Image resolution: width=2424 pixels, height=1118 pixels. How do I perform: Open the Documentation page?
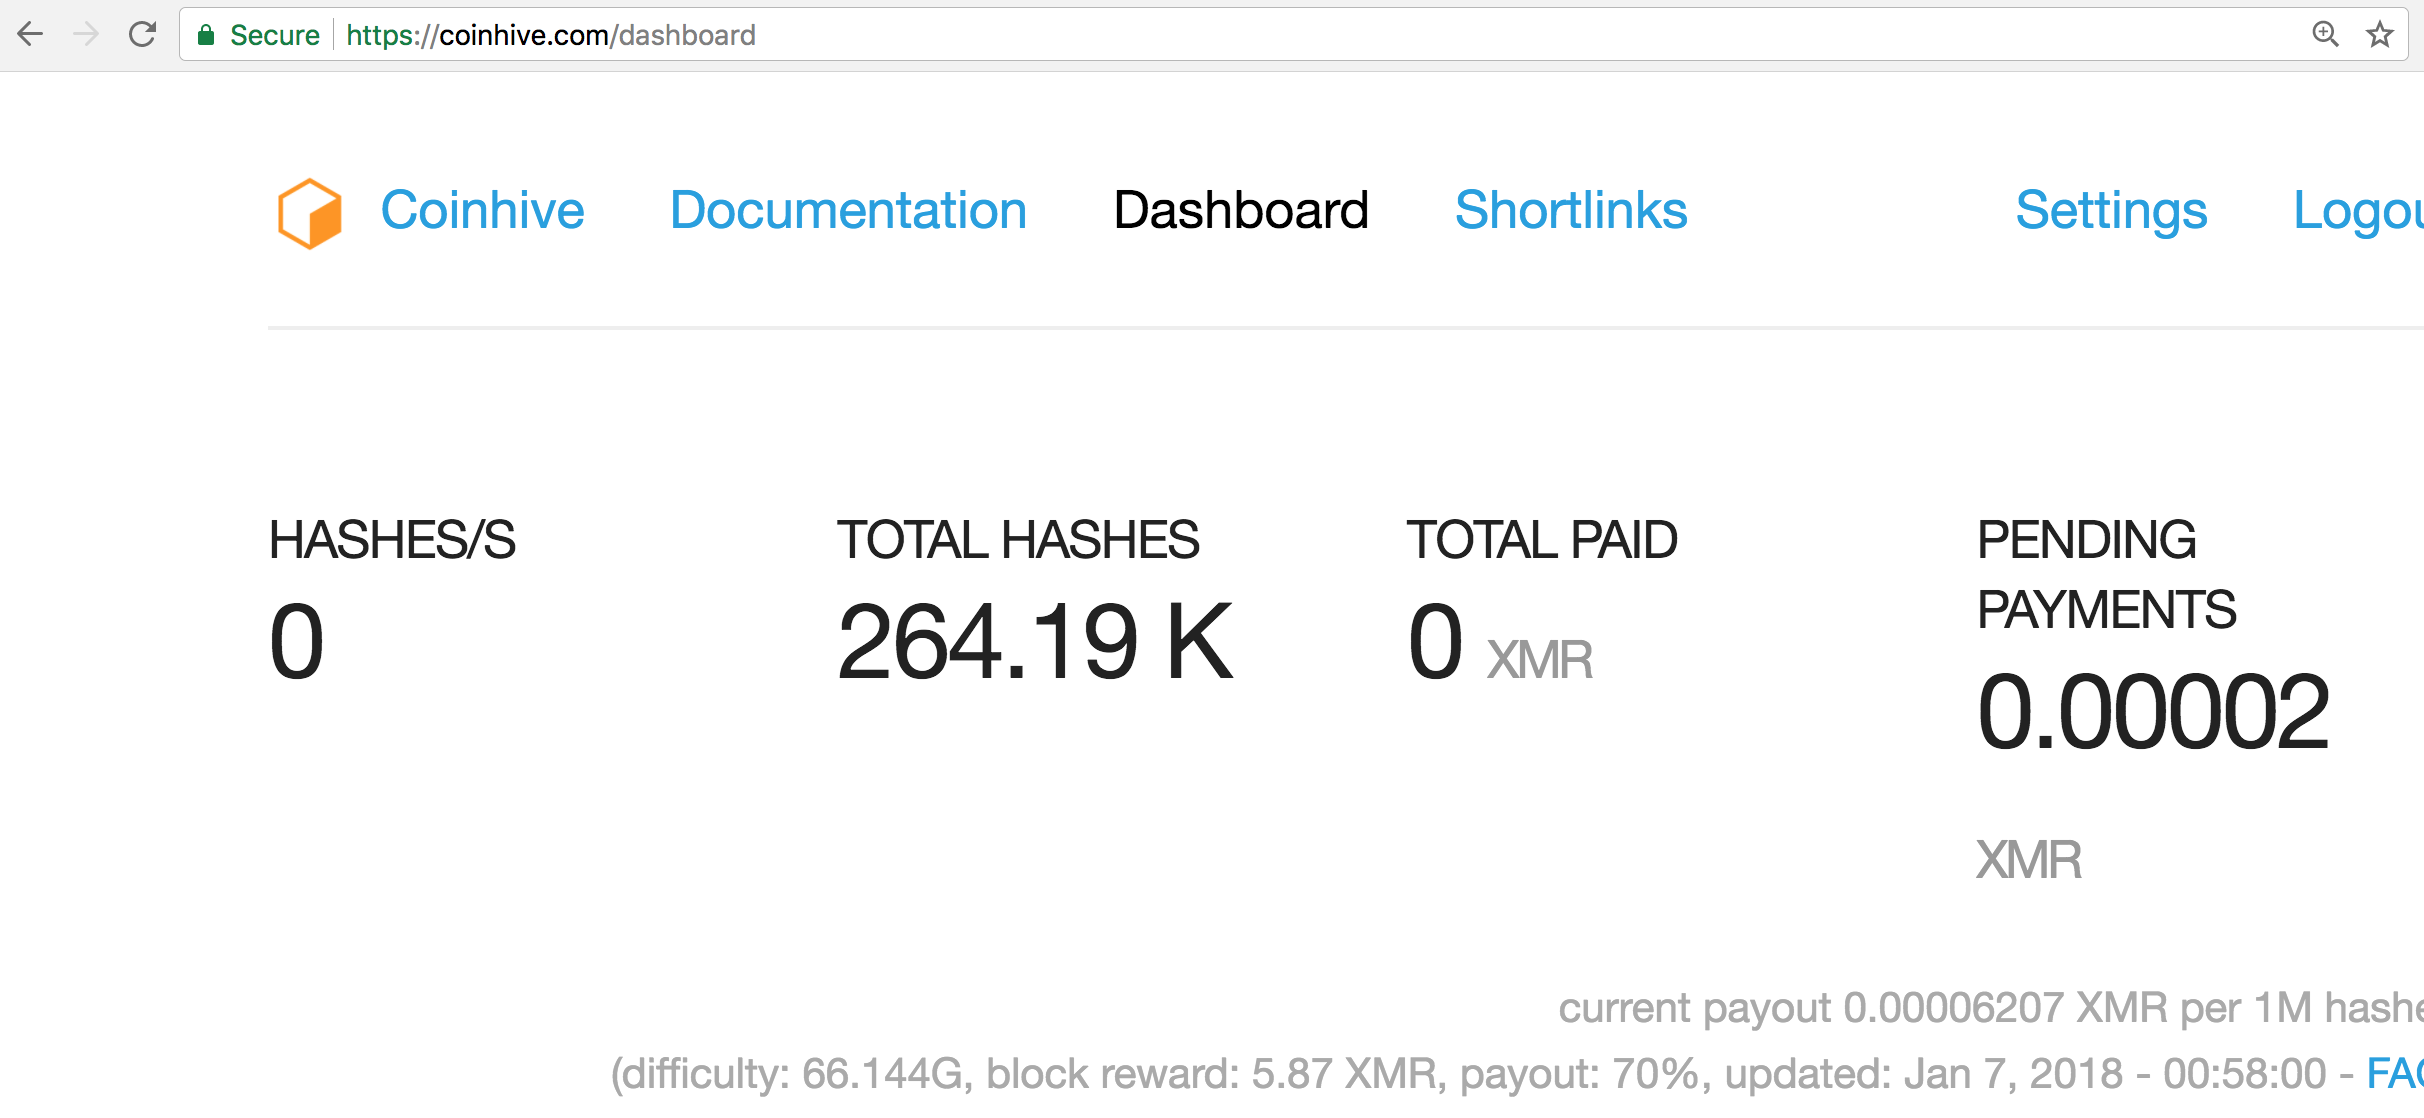pyautogui.click(x=848, y=211)
